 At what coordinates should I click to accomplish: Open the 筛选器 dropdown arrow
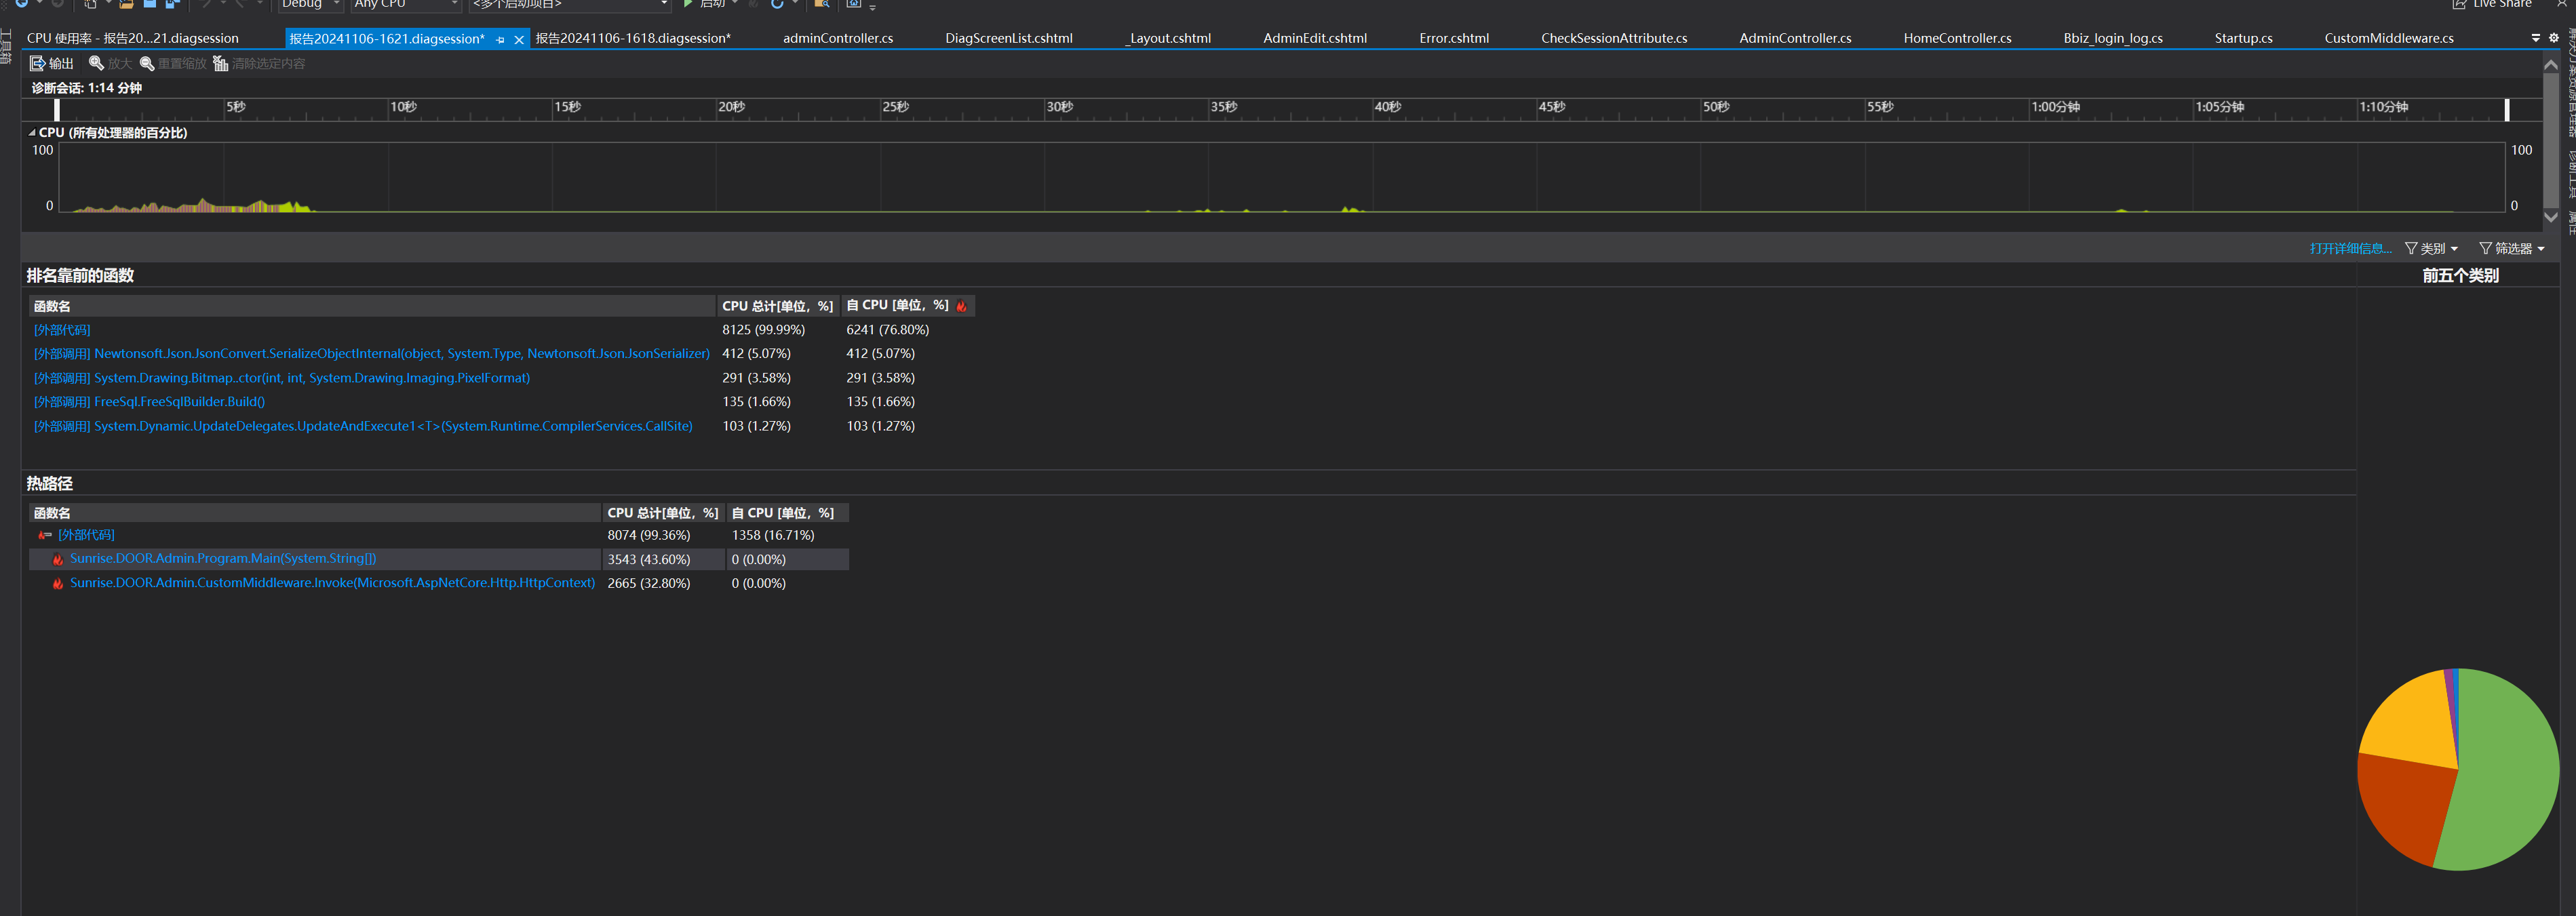point(2541,250)
